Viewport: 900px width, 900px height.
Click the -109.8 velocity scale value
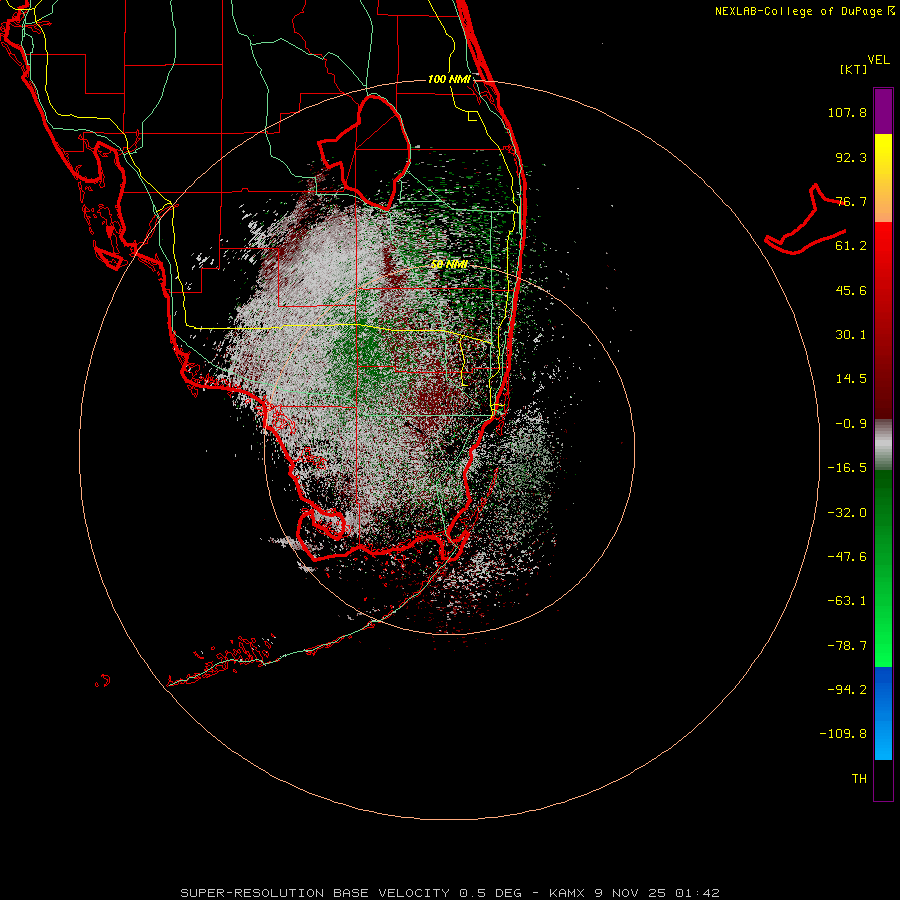pos(843,734)
